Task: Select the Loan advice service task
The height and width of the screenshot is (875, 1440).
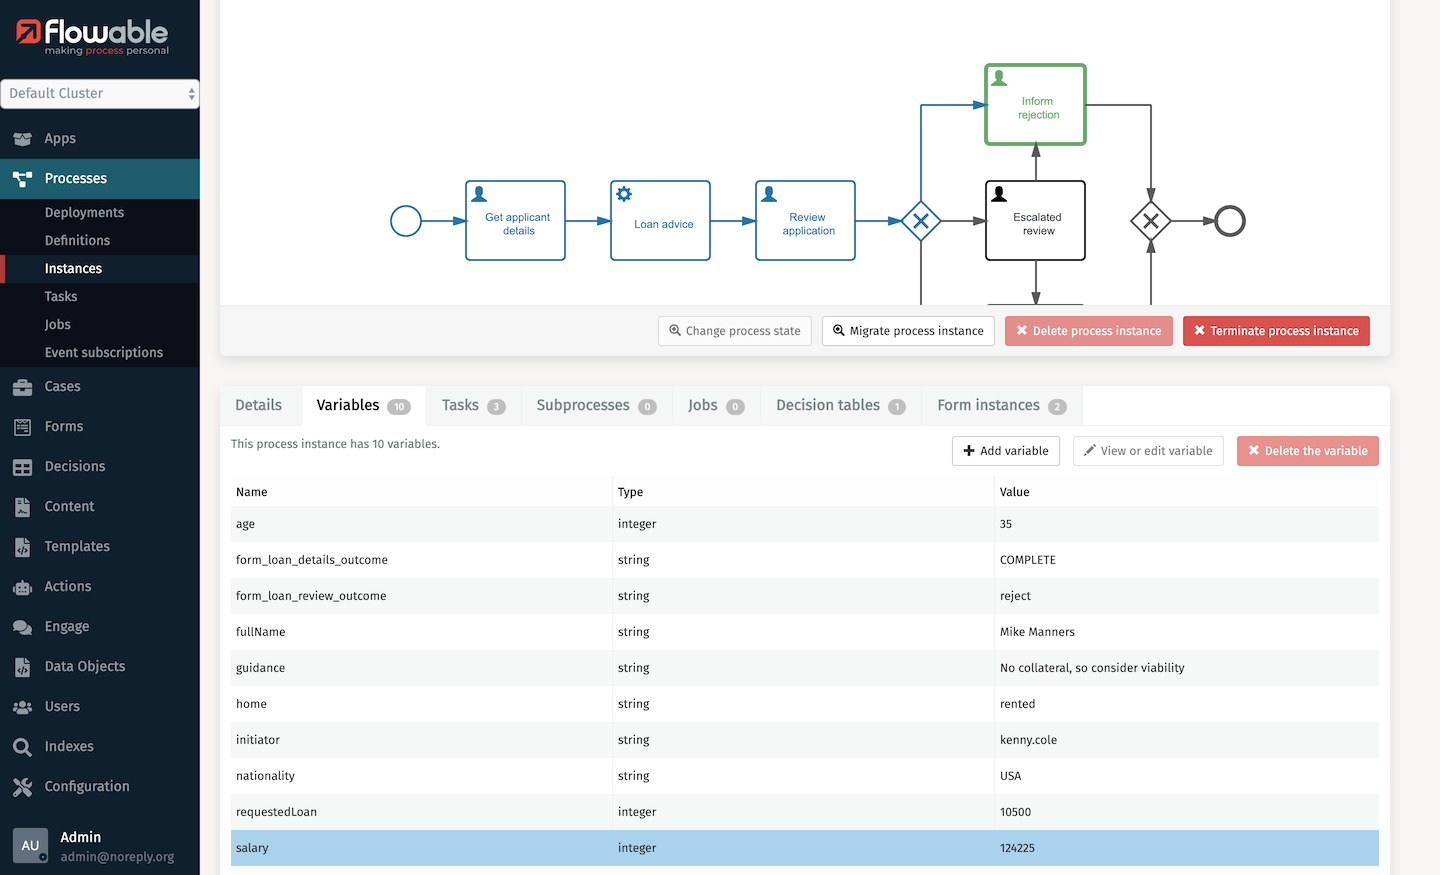Action: coord(660,221)
